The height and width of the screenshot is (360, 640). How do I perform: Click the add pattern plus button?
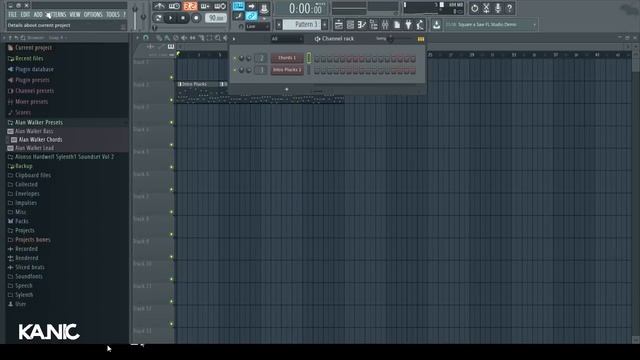pyautogui.click(x=325, y=25)
